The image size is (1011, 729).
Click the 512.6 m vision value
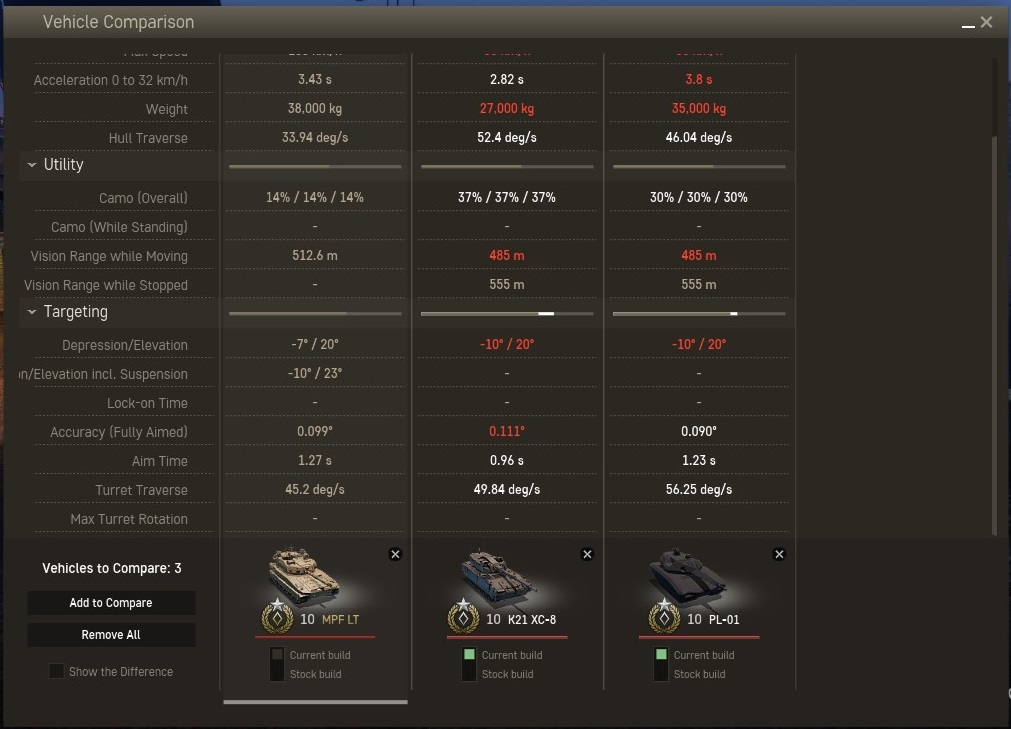[315, 255]
